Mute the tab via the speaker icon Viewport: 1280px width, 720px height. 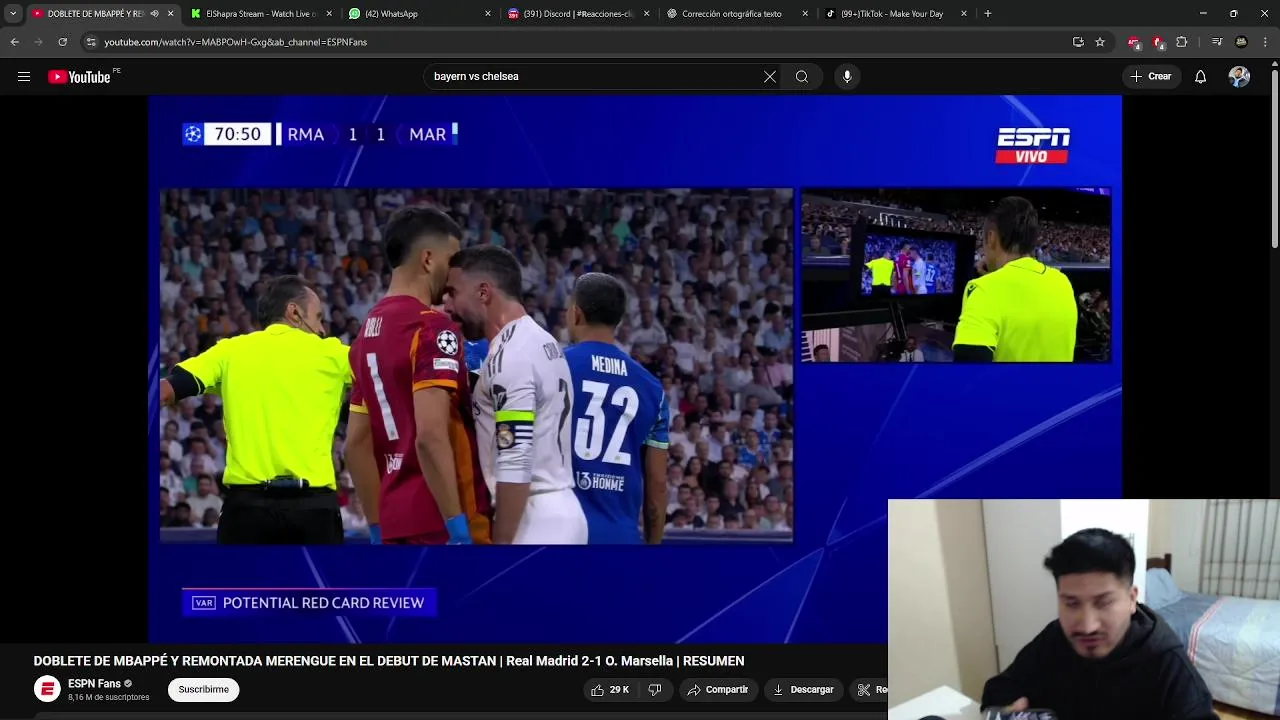(154, 14)
